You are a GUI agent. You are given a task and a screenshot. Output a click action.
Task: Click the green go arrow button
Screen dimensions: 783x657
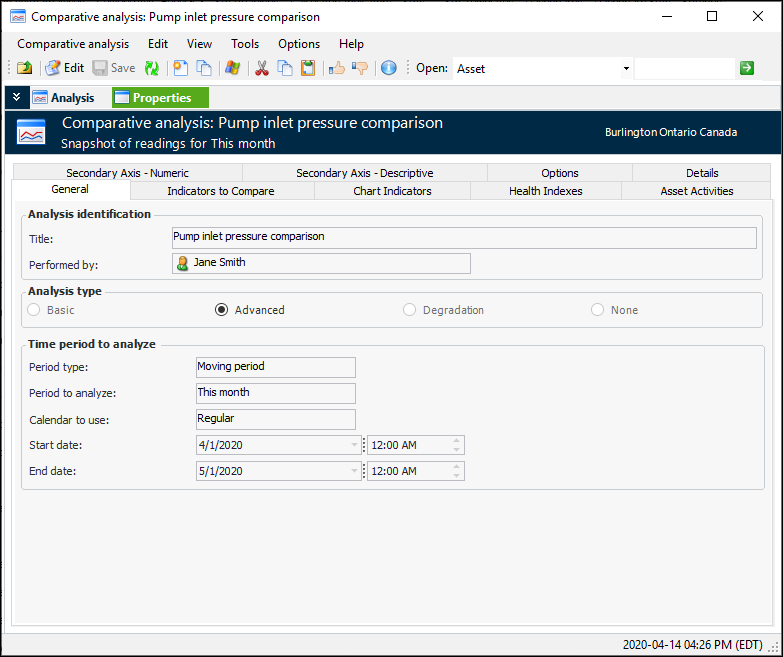coord(746,68)
